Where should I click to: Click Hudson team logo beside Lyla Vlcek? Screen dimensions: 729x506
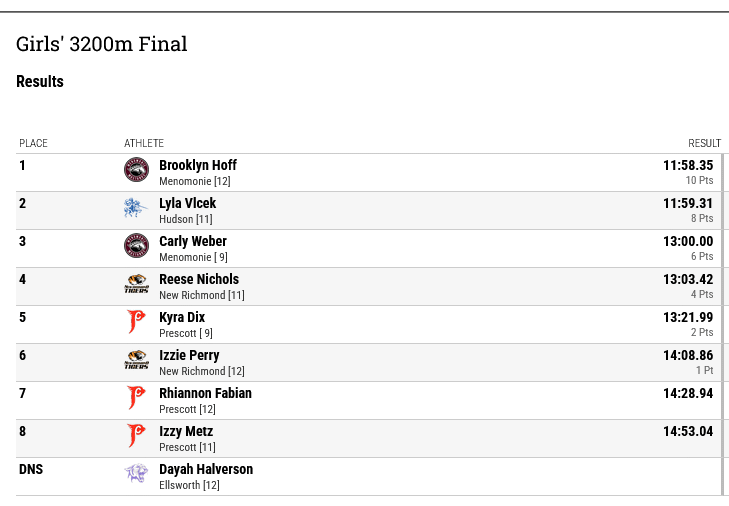tap(136, 208)
